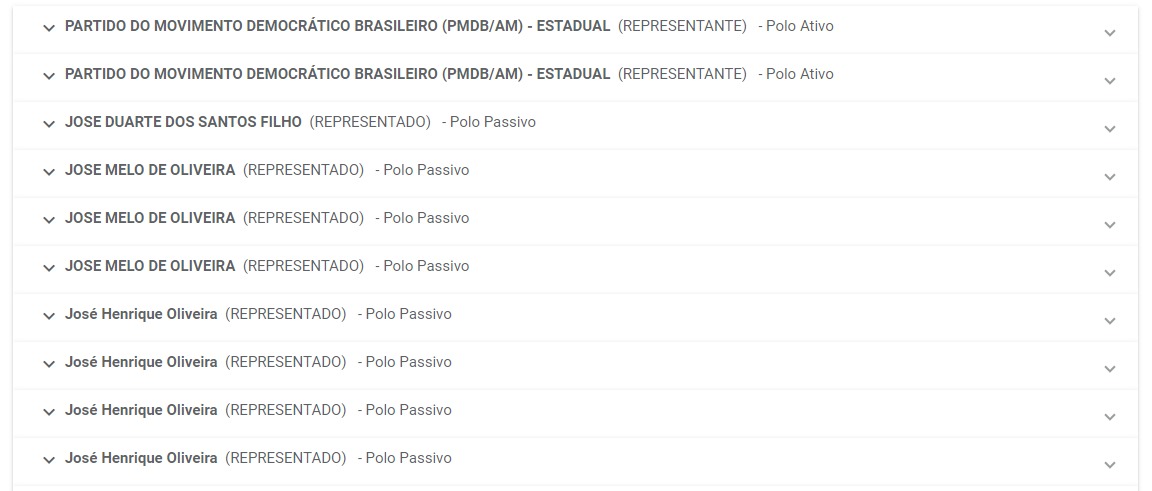The height and width of the screenshot is (491, 1152).
Task: Open last José Henrique Oliveira left chevron
Action: [49, 460]
